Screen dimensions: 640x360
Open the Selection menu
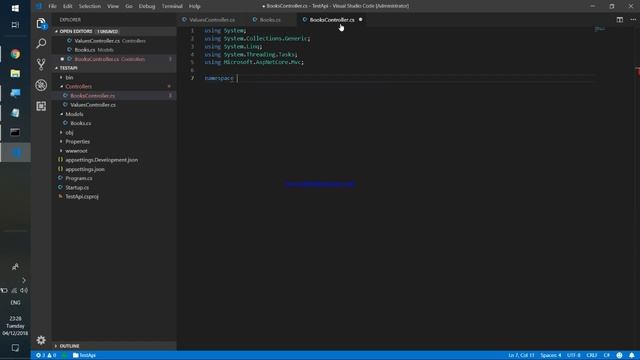(89, 6)
